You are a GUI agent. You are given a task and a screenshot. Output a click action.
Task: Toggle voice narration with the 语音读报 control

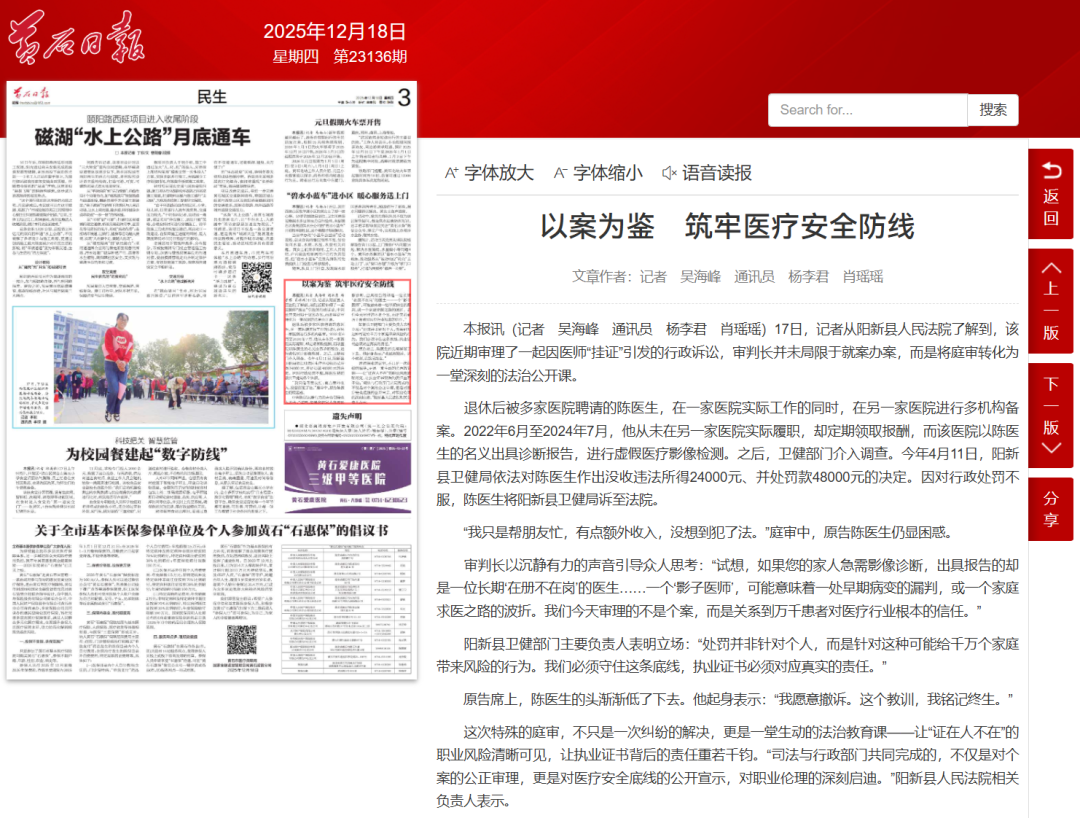point(700,171)
